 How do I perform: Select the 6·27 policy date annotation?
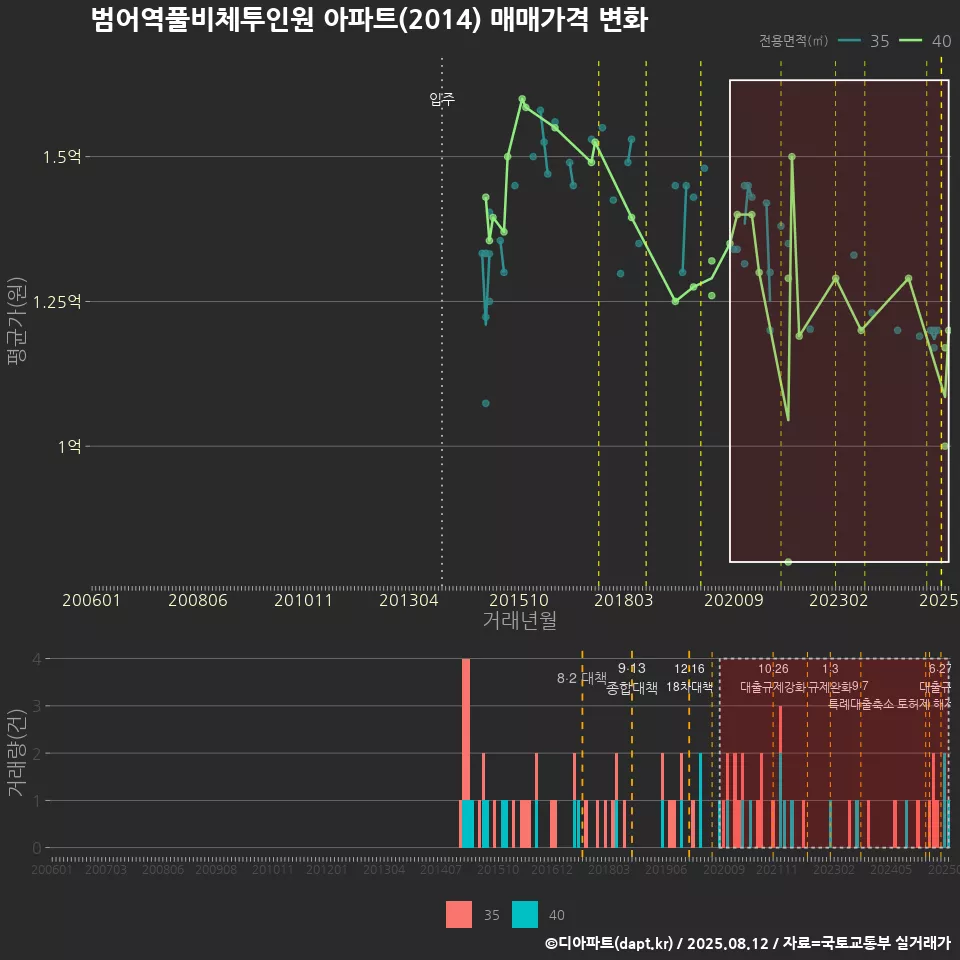(x=940, y=669)
